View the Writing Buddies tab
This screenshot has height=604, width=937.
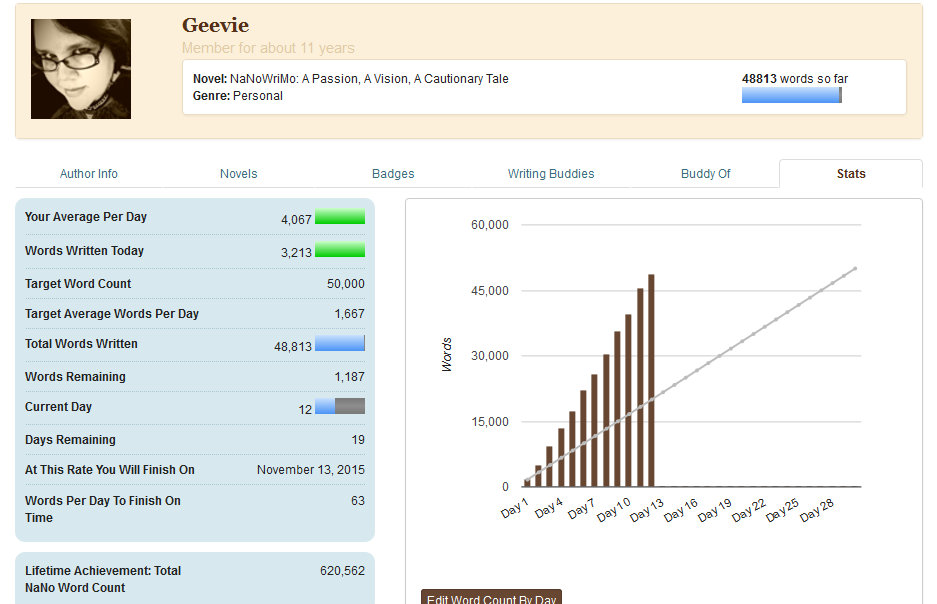(551, 174)
